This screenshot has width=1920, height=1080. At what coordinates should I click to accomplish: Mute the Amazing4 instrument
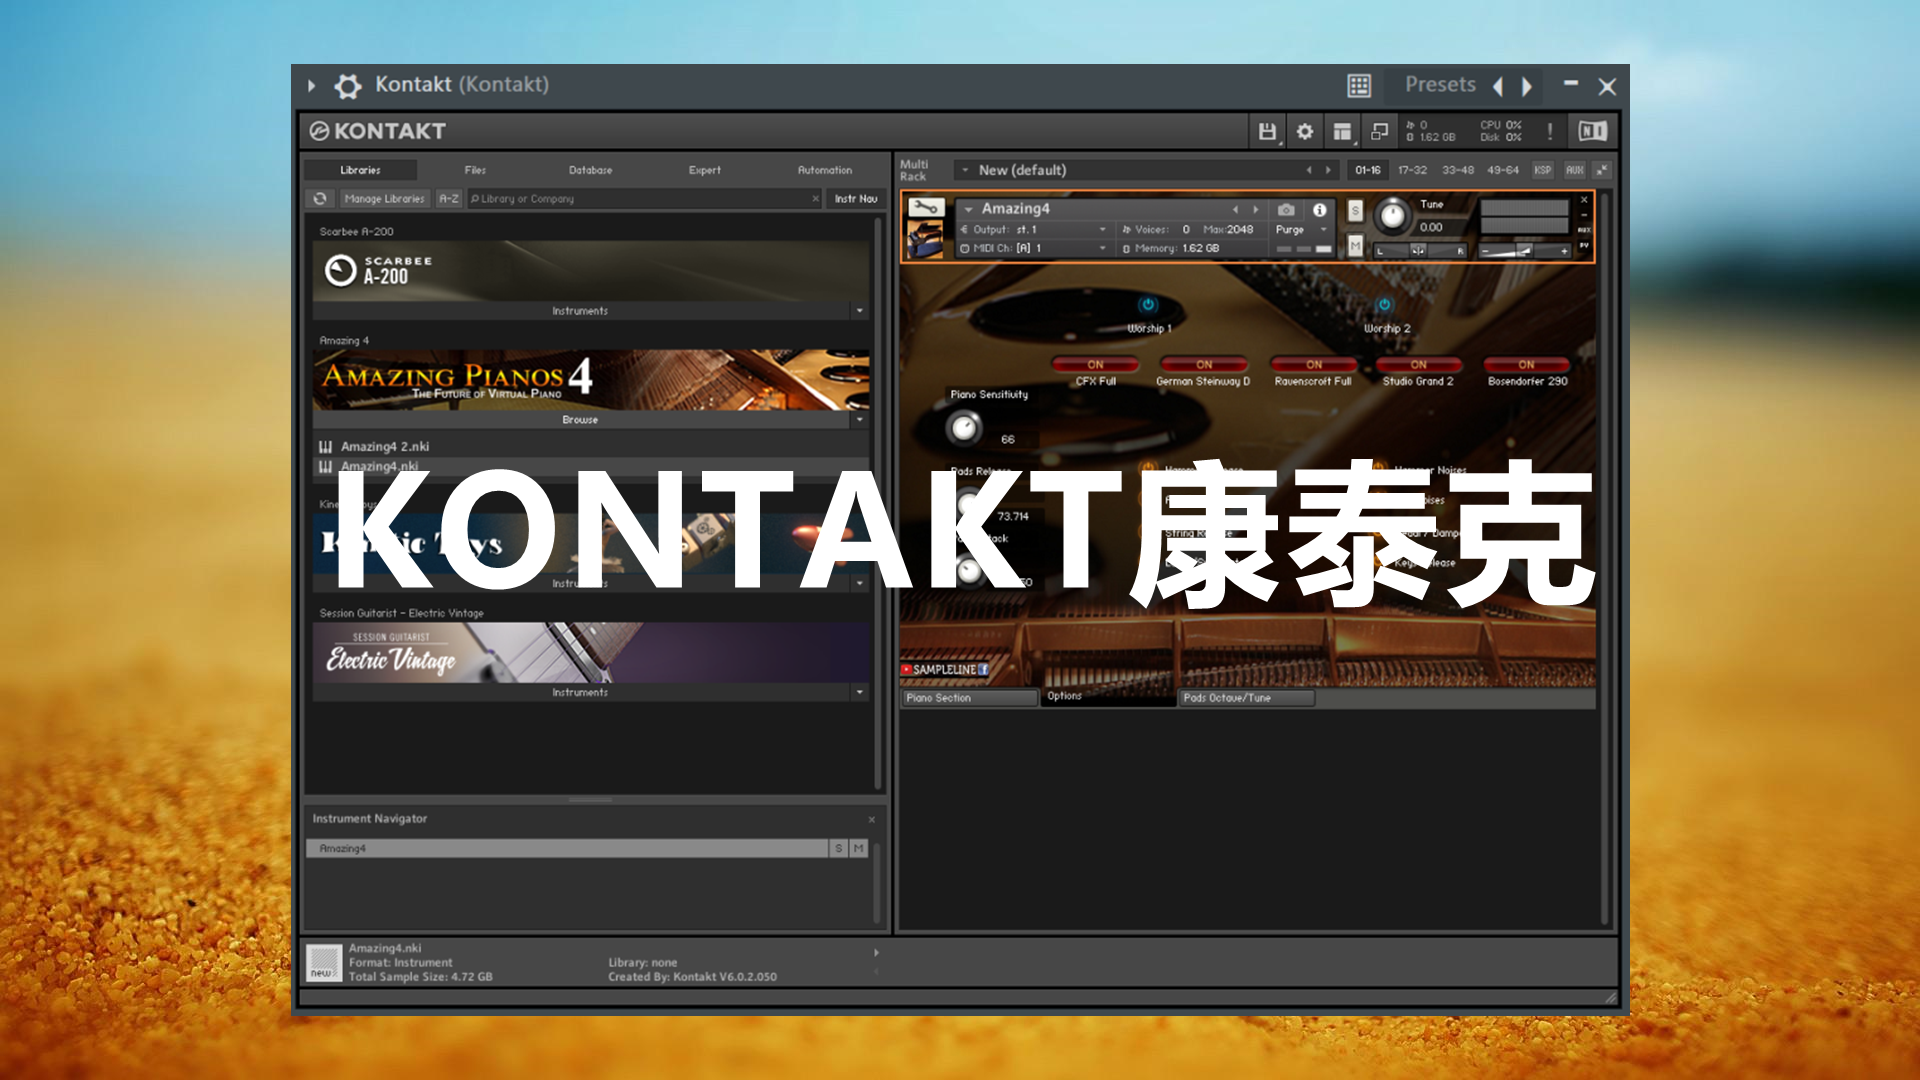click(x=1355, y=245)
